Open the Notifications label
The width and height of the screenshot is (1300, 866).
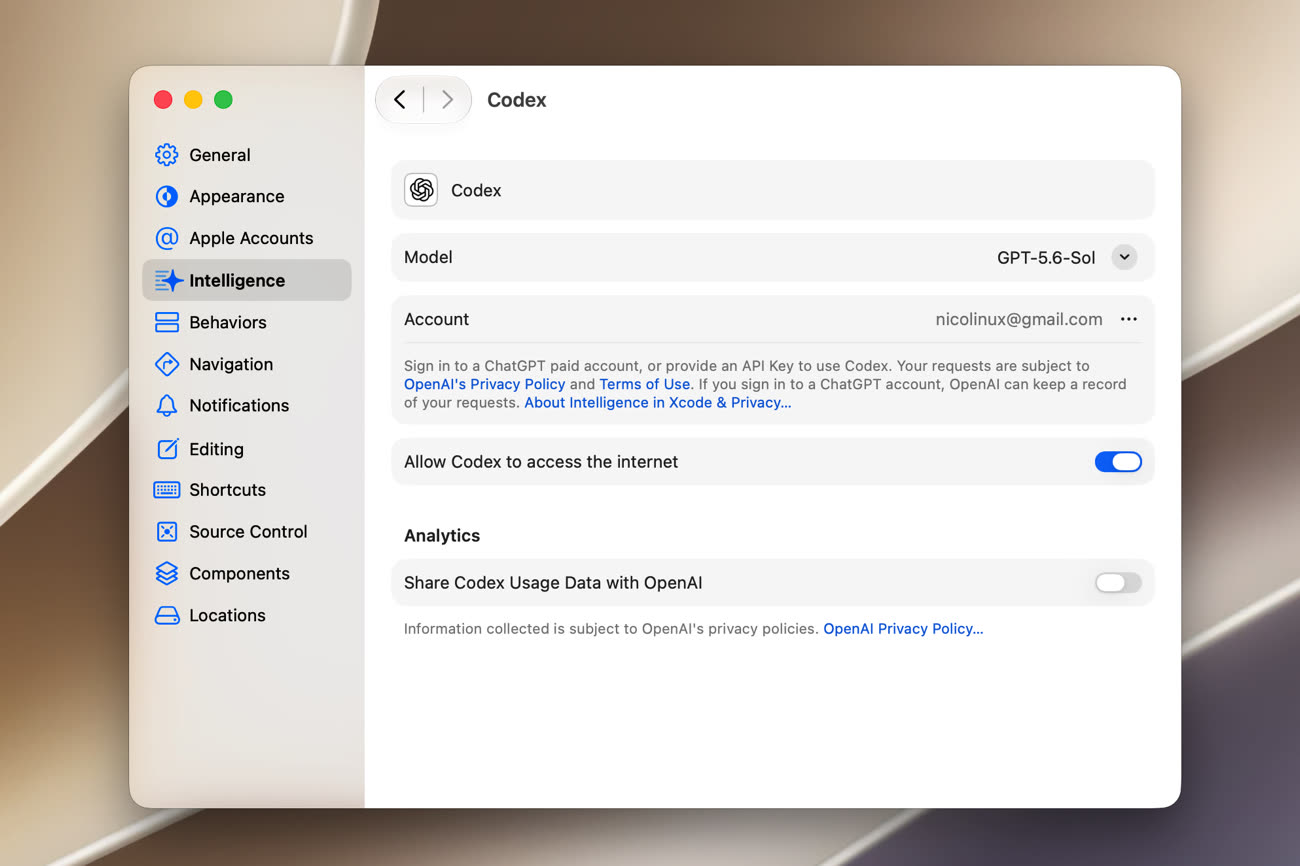point(239,405)
